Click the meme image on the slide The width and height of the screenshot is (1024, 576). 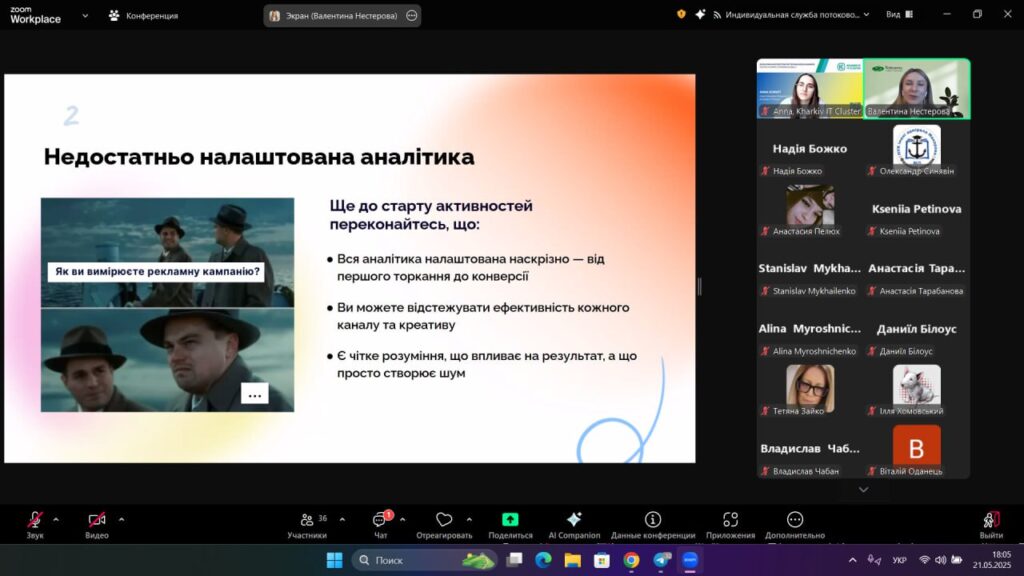tap(167, 305)
